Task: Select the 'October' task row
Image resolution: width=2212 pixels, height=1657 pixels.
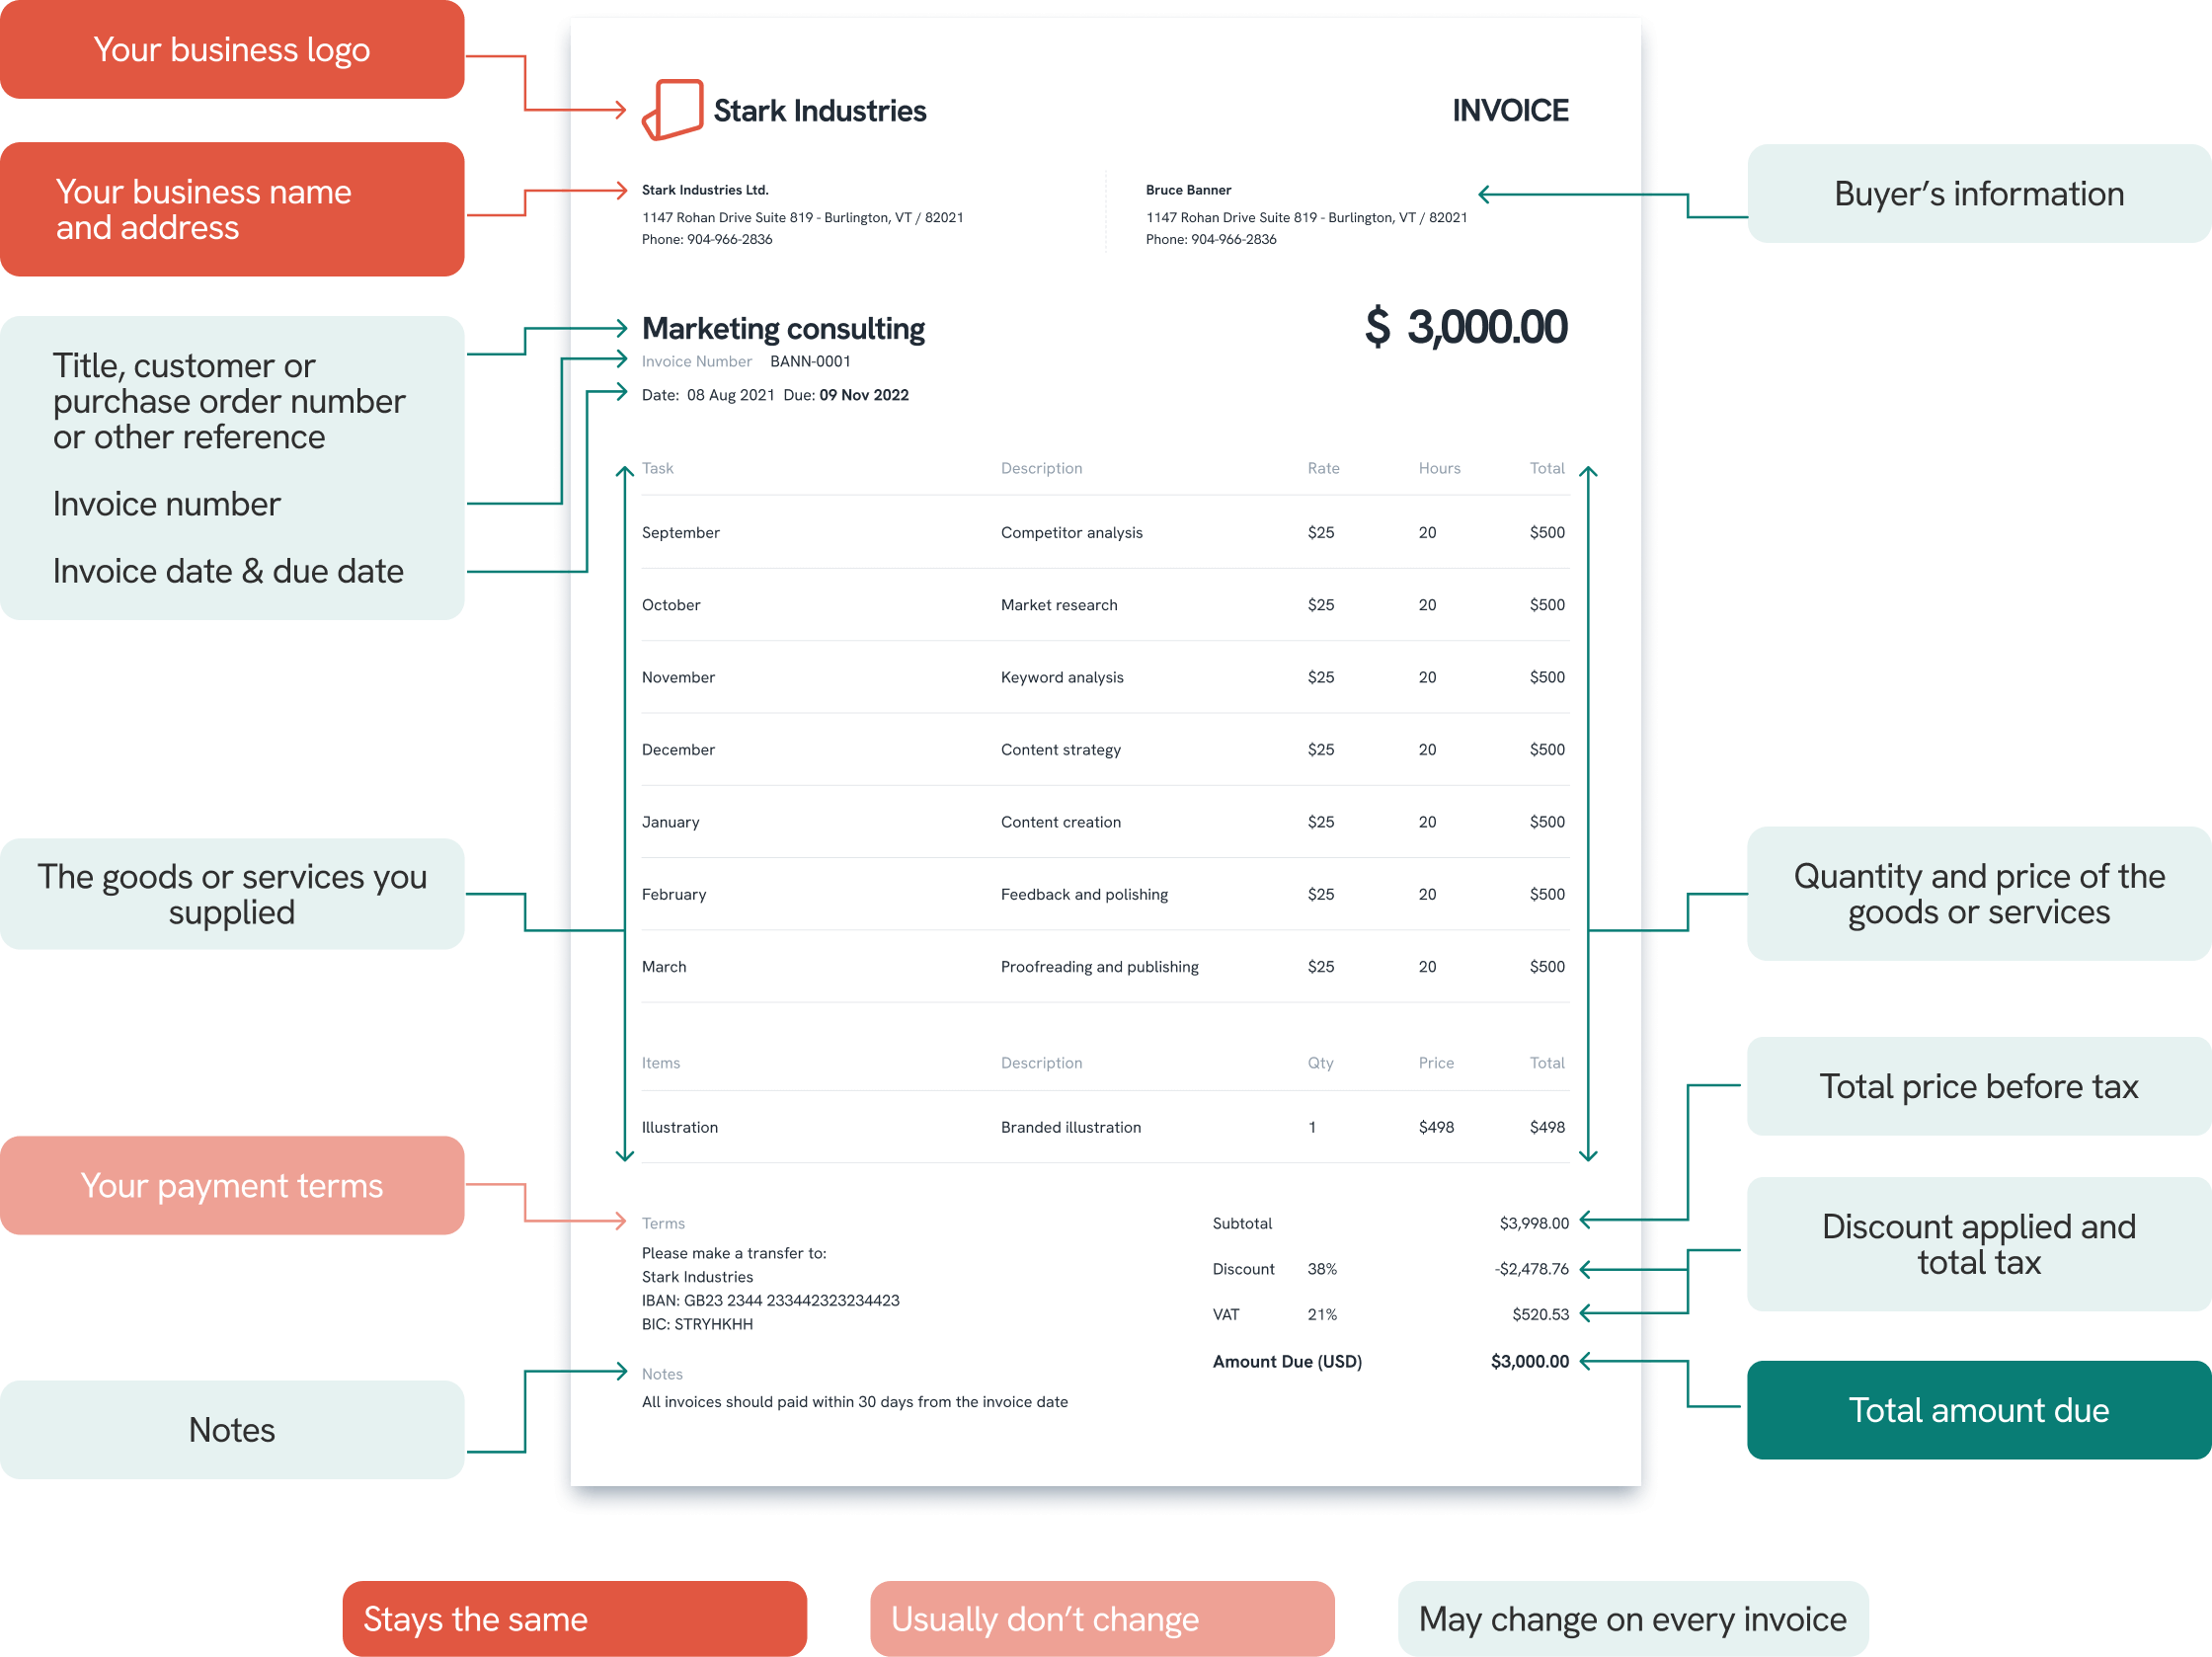Action: point(1105,605)
